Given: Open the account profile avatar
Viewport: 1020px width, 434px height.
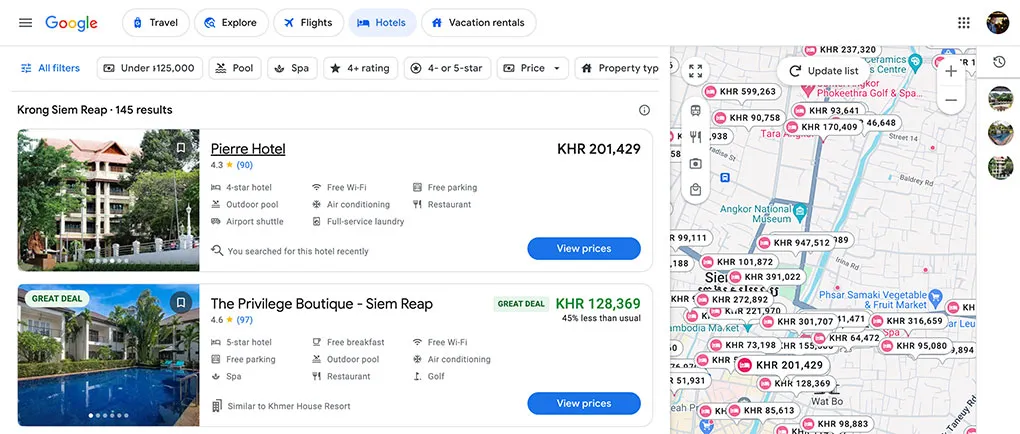Looking at the screenshot, I should pyautogui.click(x=997, y=23).
